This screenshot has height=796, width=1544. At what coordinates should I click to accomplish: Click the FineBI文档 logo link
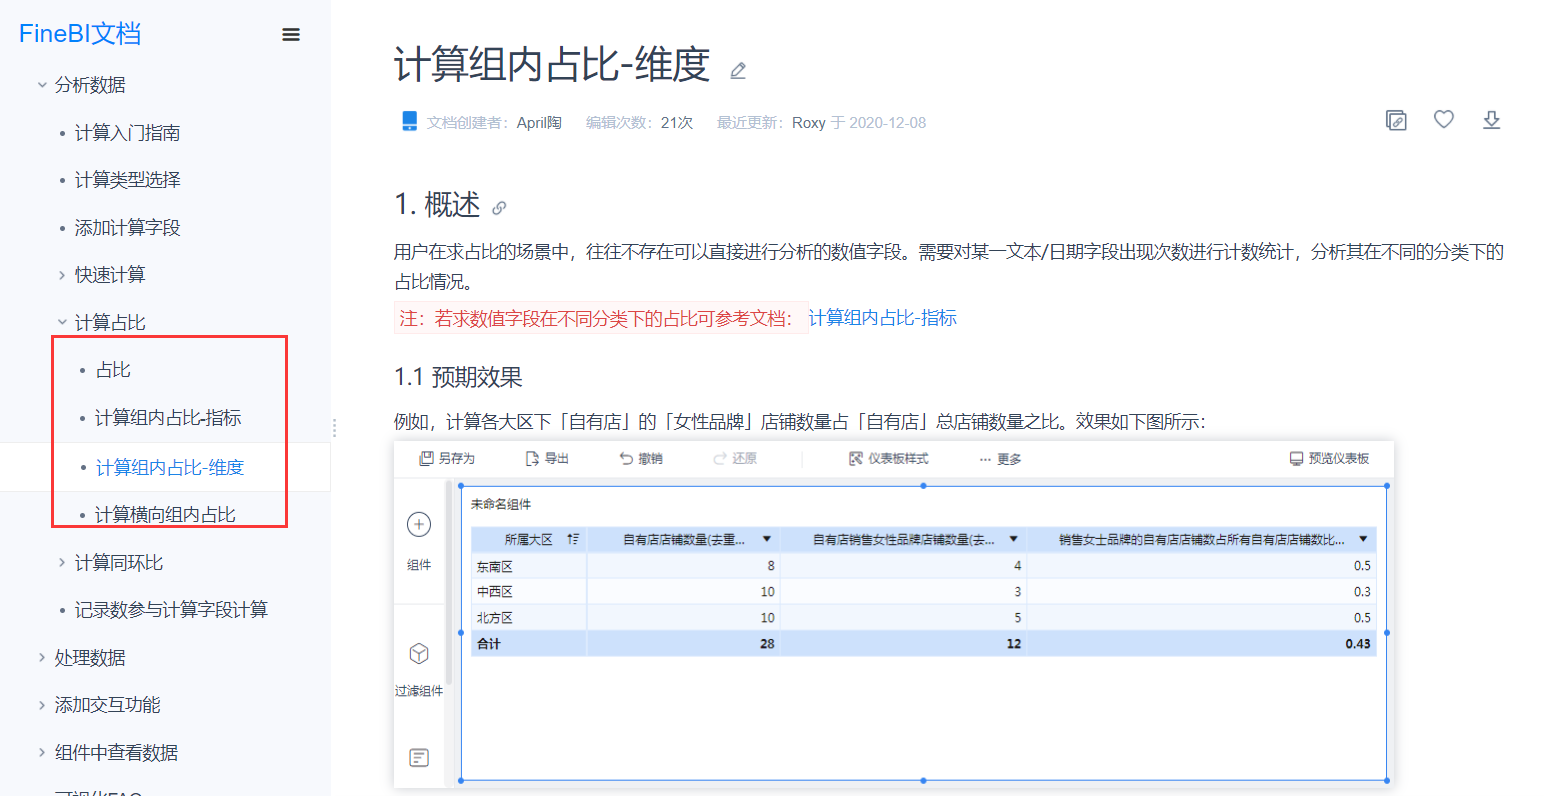[x=80, y=34]
